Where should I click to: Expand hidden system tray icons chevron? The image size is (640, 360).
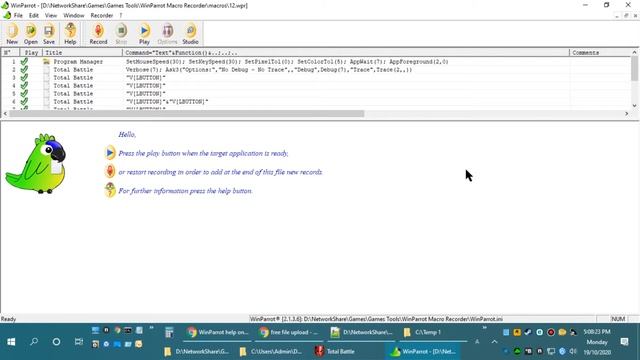click(494, 342)
